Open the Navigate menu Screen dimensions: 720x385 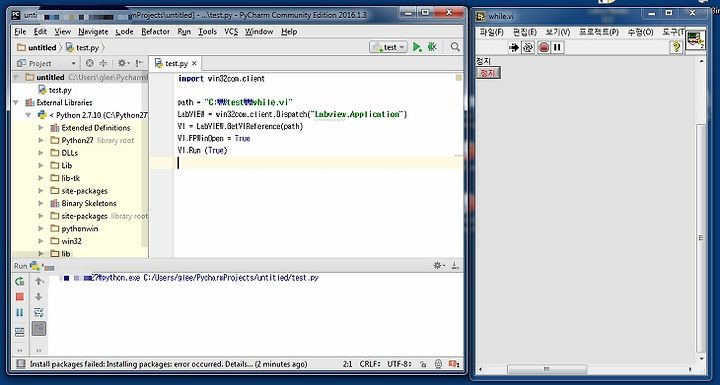click(93, 32)
